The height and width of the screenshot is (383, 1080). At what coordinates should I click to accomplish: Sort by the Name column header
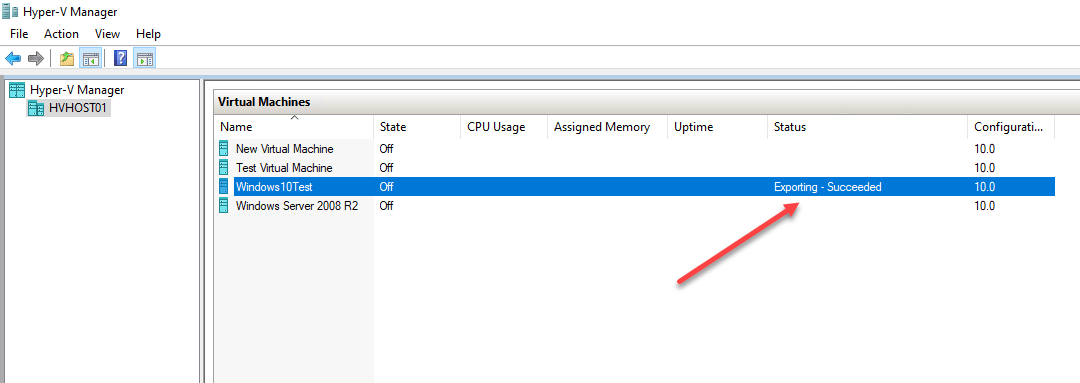pyautogui.click(x=294, y=127)
